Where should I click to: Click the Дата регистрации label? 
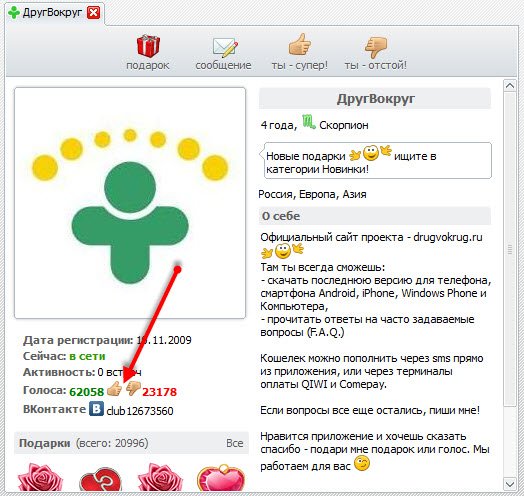point(78,340)
